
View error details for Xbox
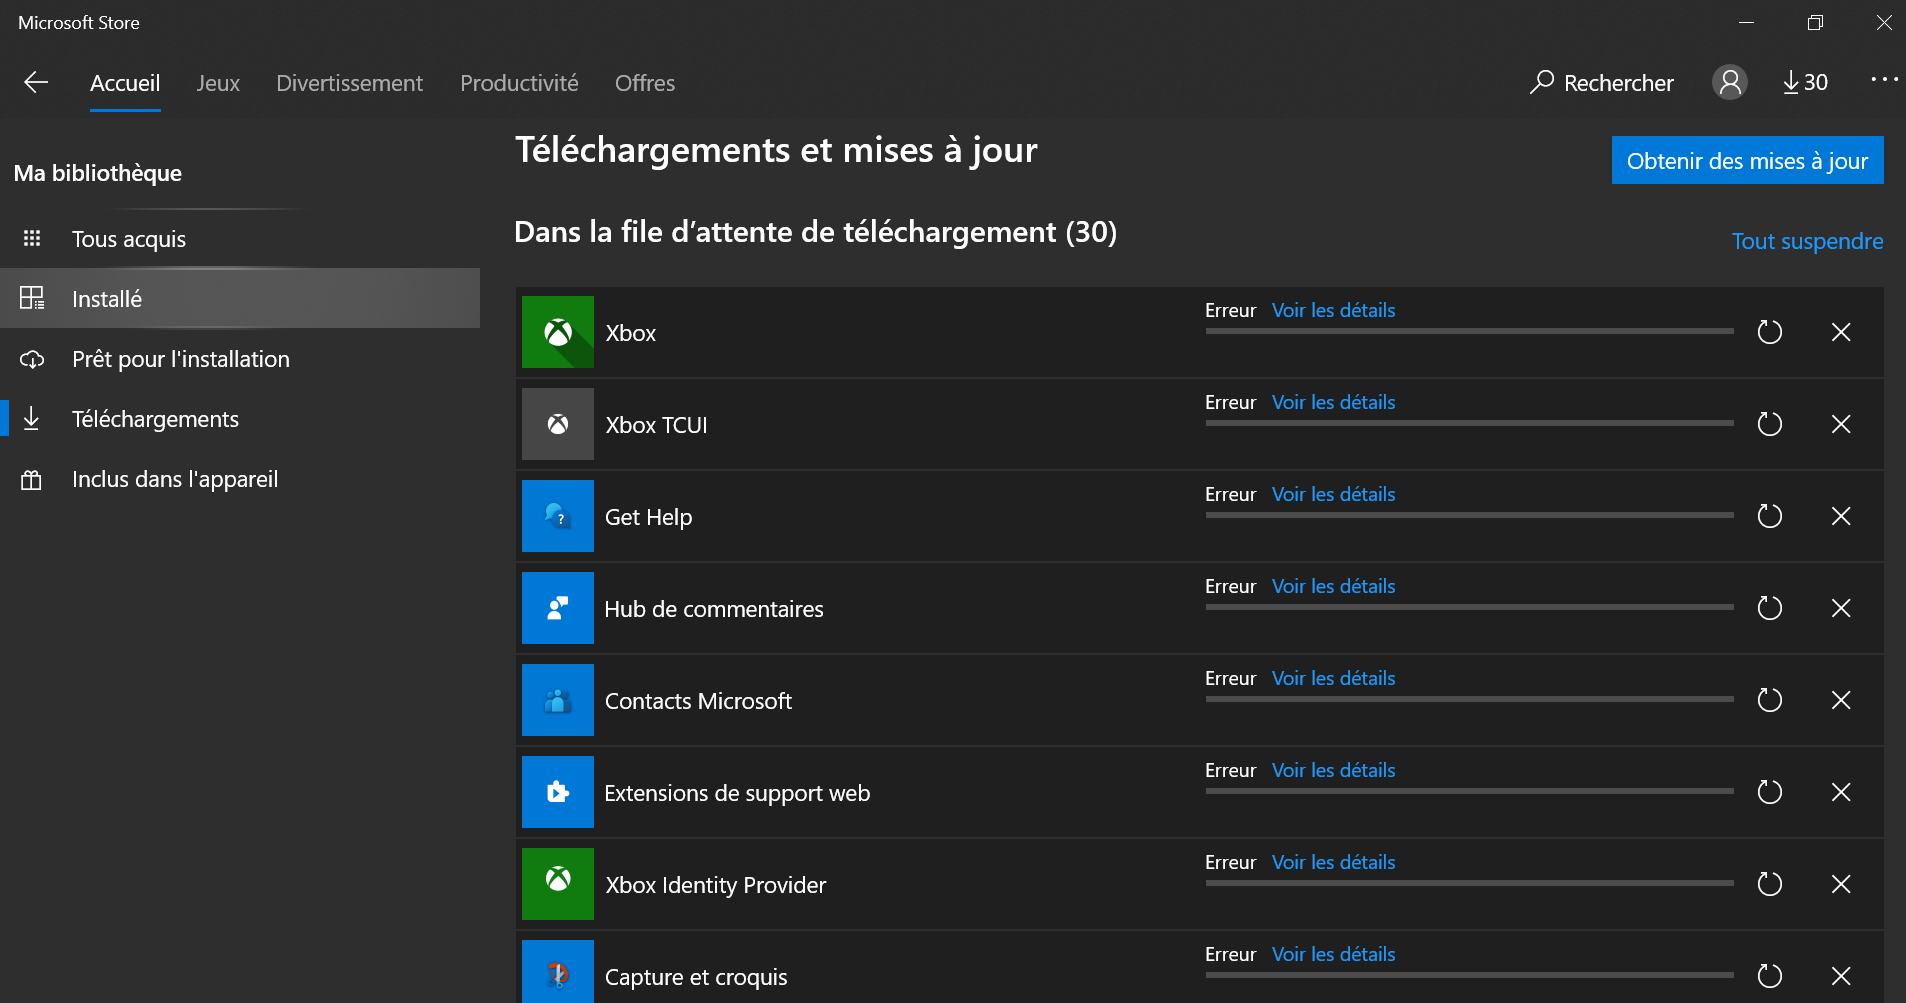(1333, 310)
